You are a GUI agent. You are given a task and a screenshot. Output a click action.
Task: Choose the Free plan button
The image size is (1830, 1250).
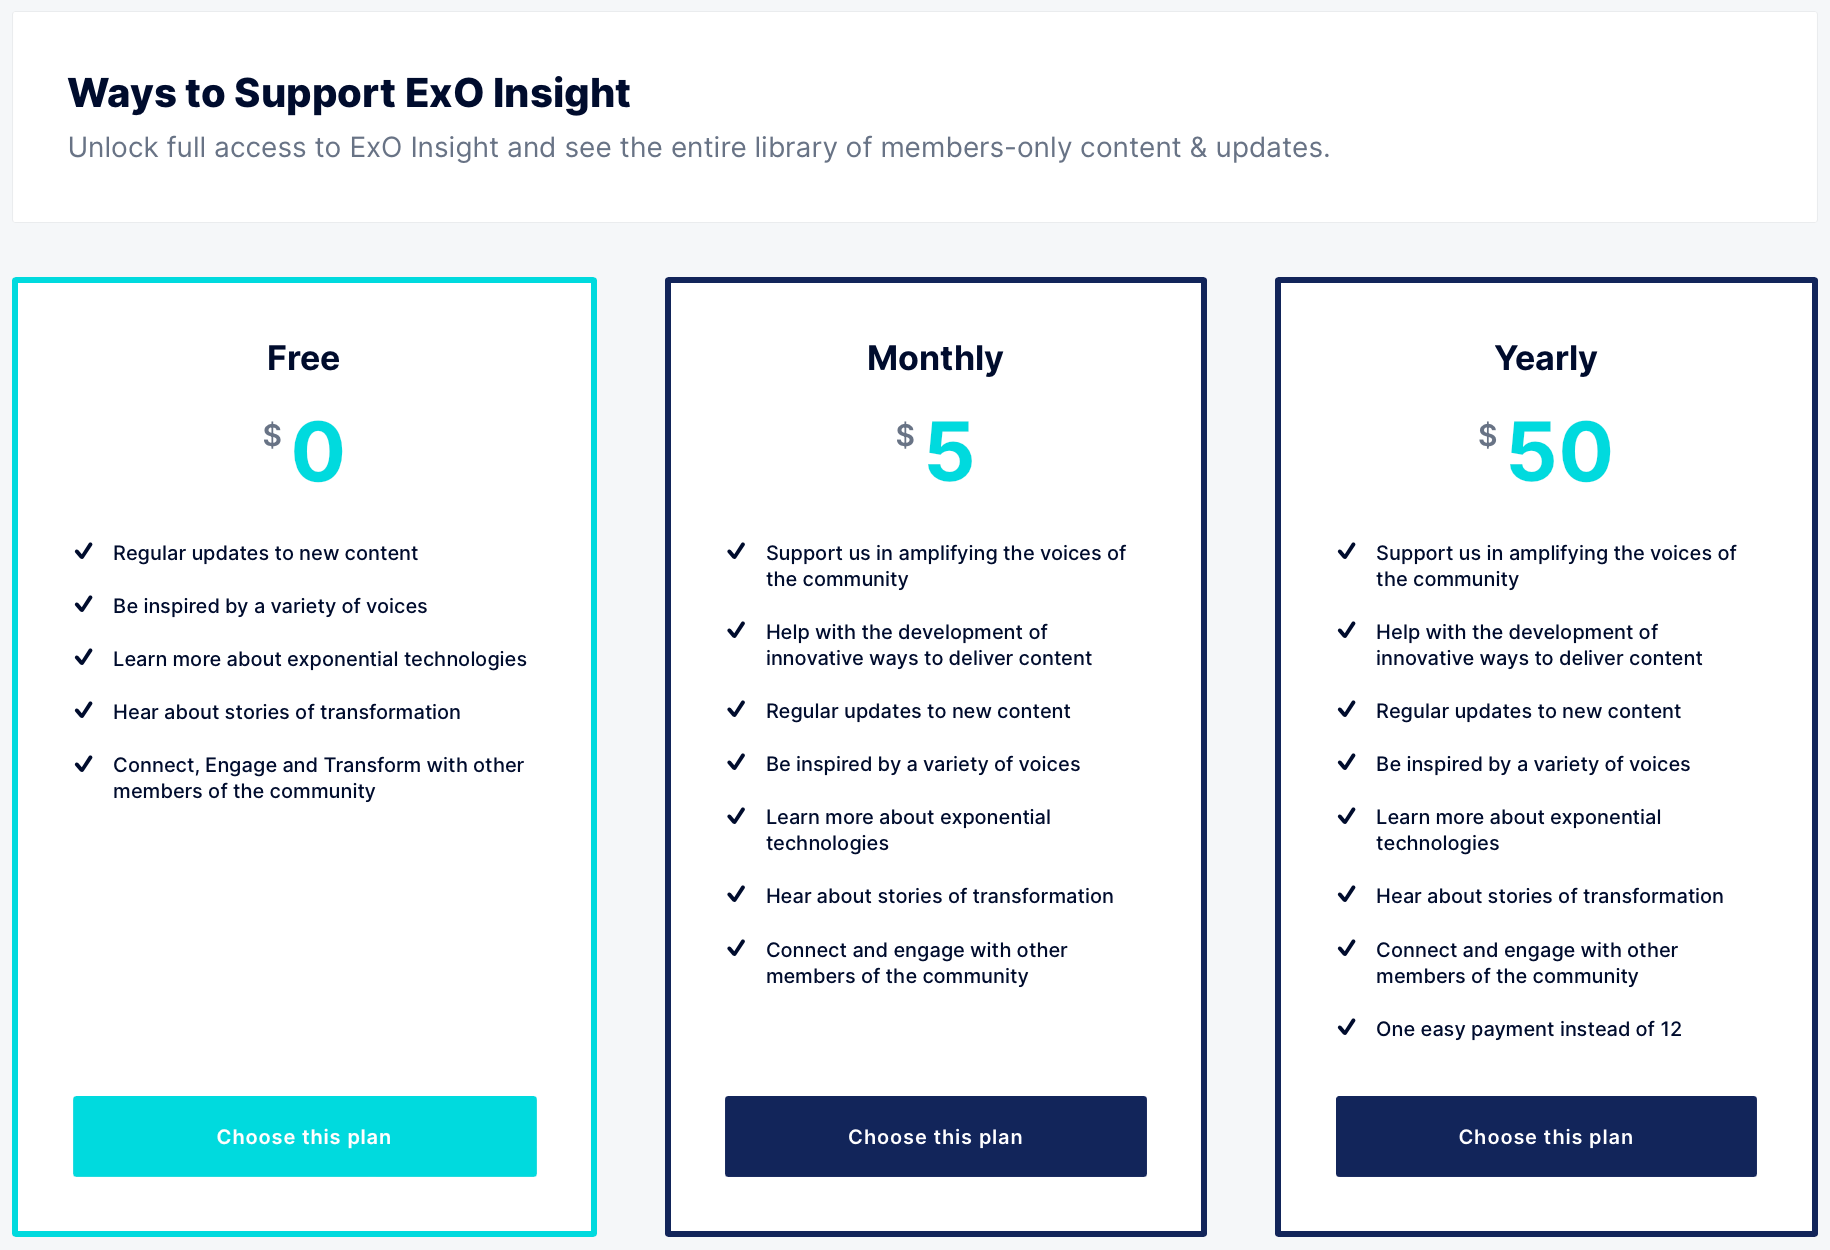305,1136
